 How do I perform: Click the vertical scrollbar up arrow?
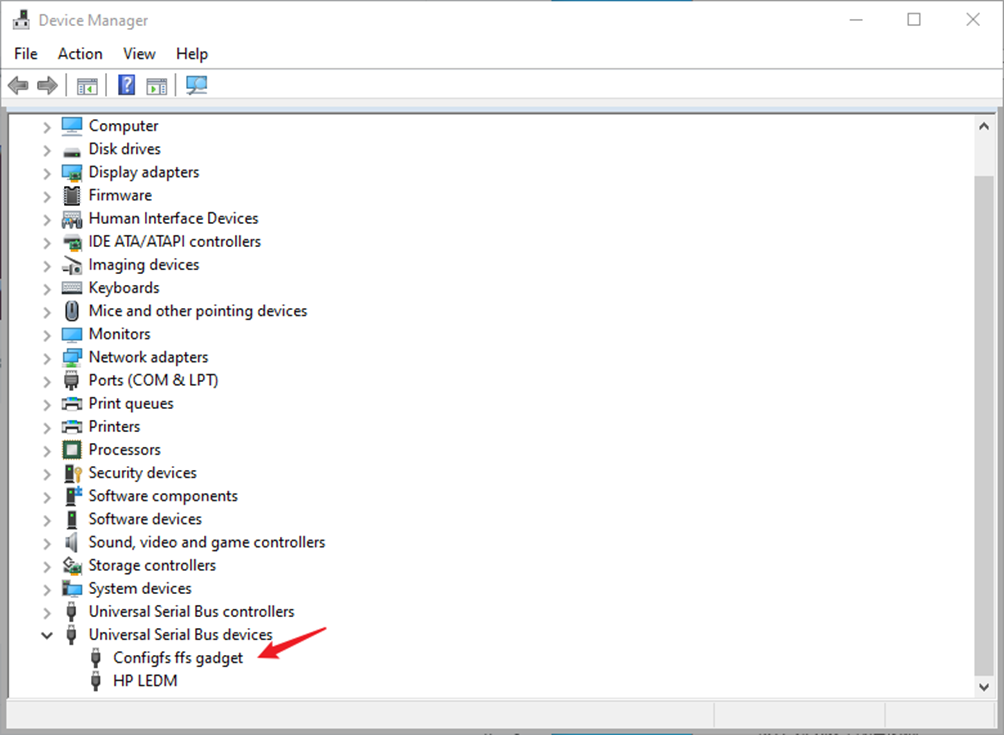984,126
